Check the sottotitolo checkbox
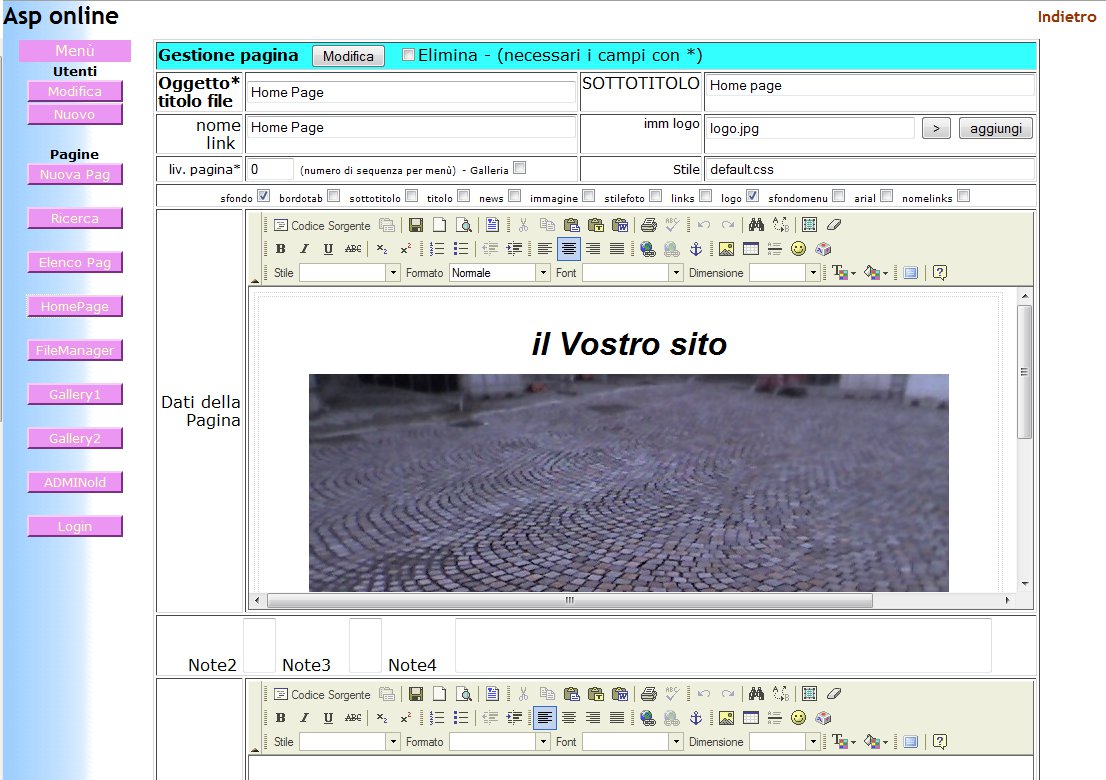 [412, 196]
